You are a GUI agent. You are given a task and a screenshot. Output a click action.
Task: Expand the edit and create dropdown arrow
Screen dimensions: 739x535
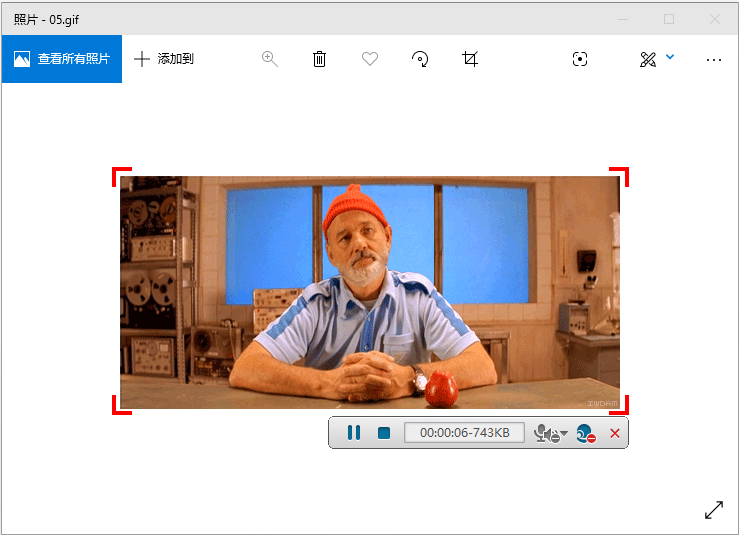[670, 57]
